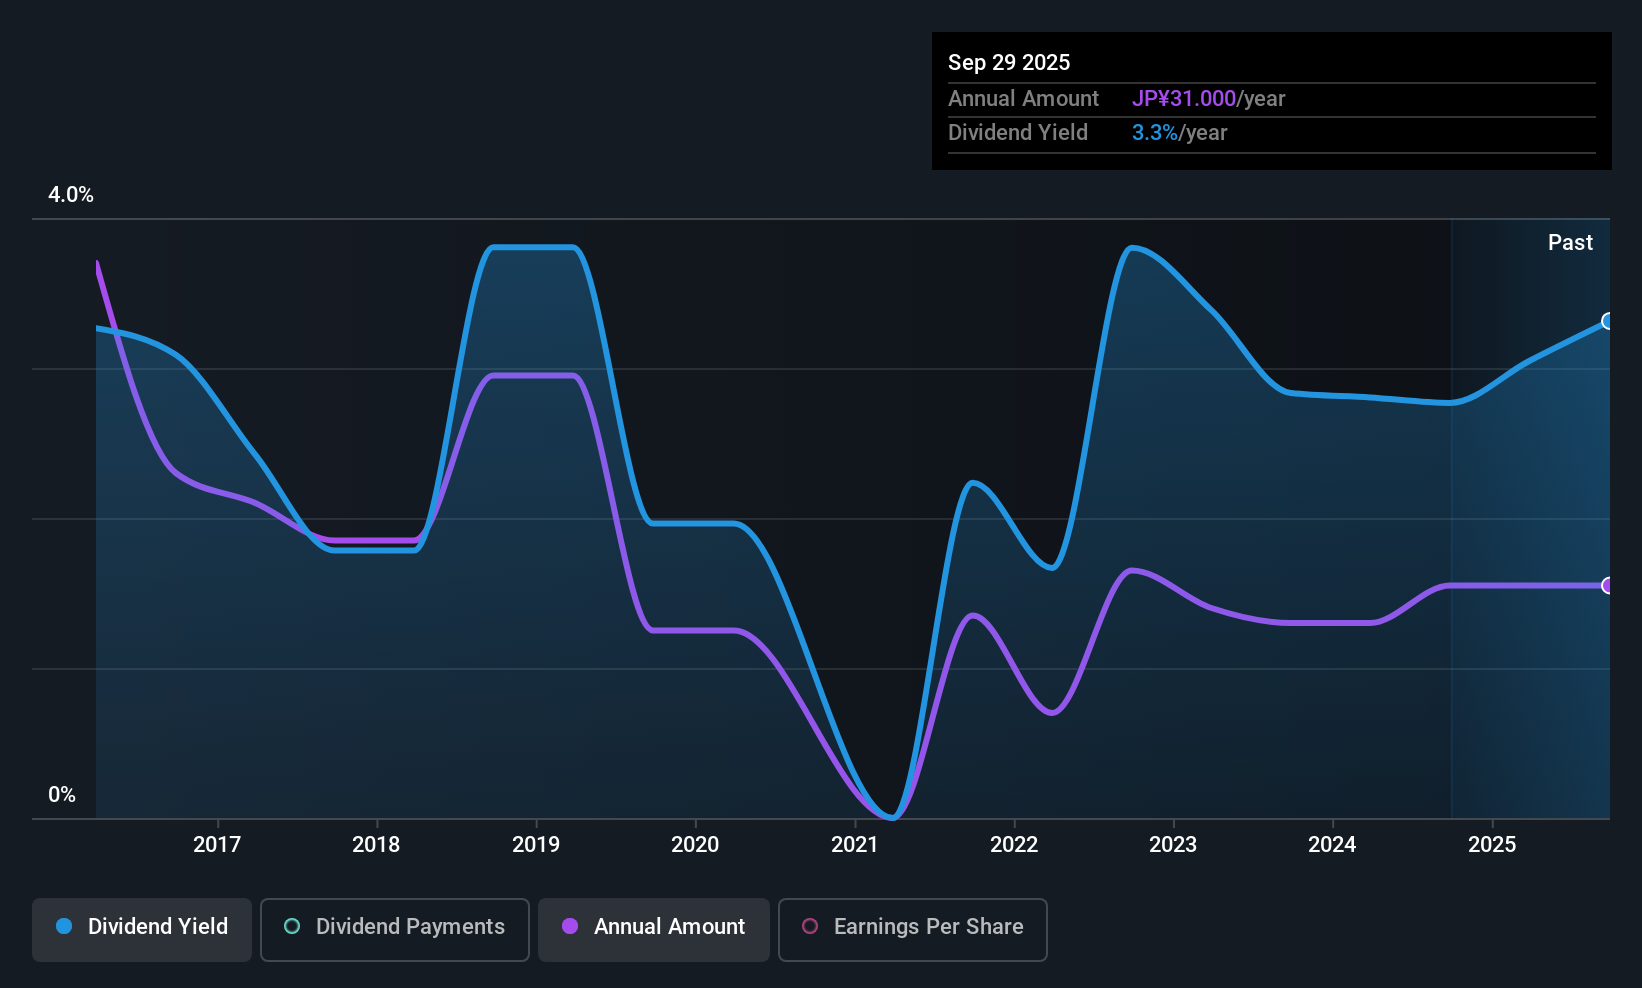Click the purple Annual Amount legend dot
This screenshot has height=988, width=1642.
[570, 926]
